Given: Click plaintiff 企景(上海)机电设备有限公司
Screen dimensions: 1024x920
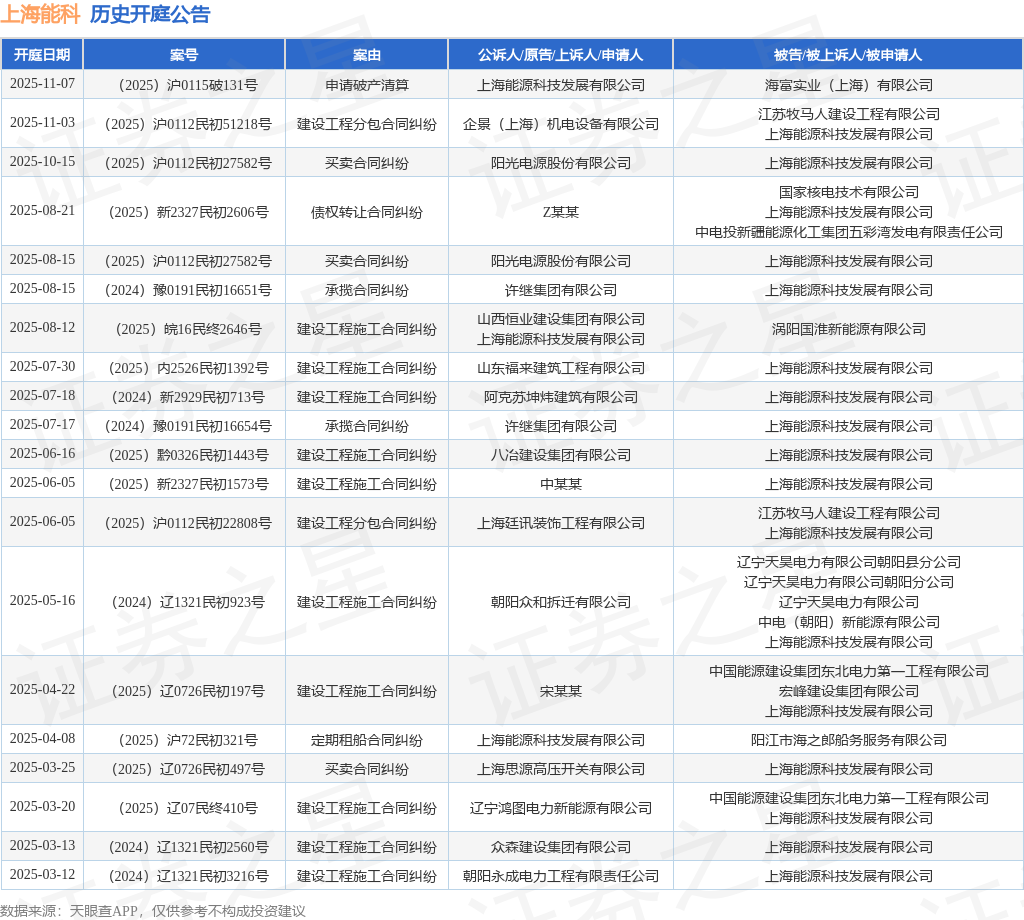Looking at the screenshot, I should [560, 124].
